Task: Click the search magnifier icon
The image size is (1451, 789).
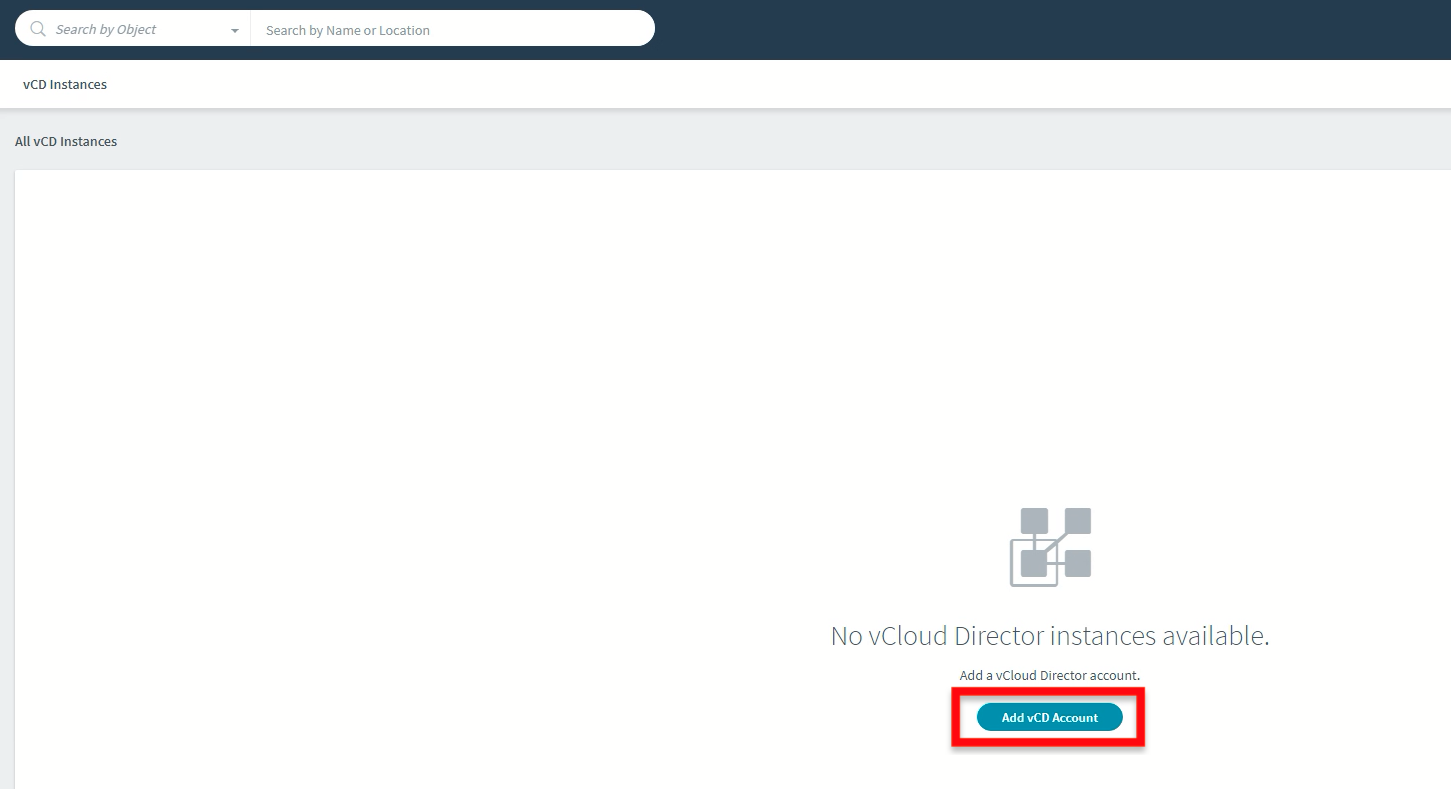Action: (39, 29)
